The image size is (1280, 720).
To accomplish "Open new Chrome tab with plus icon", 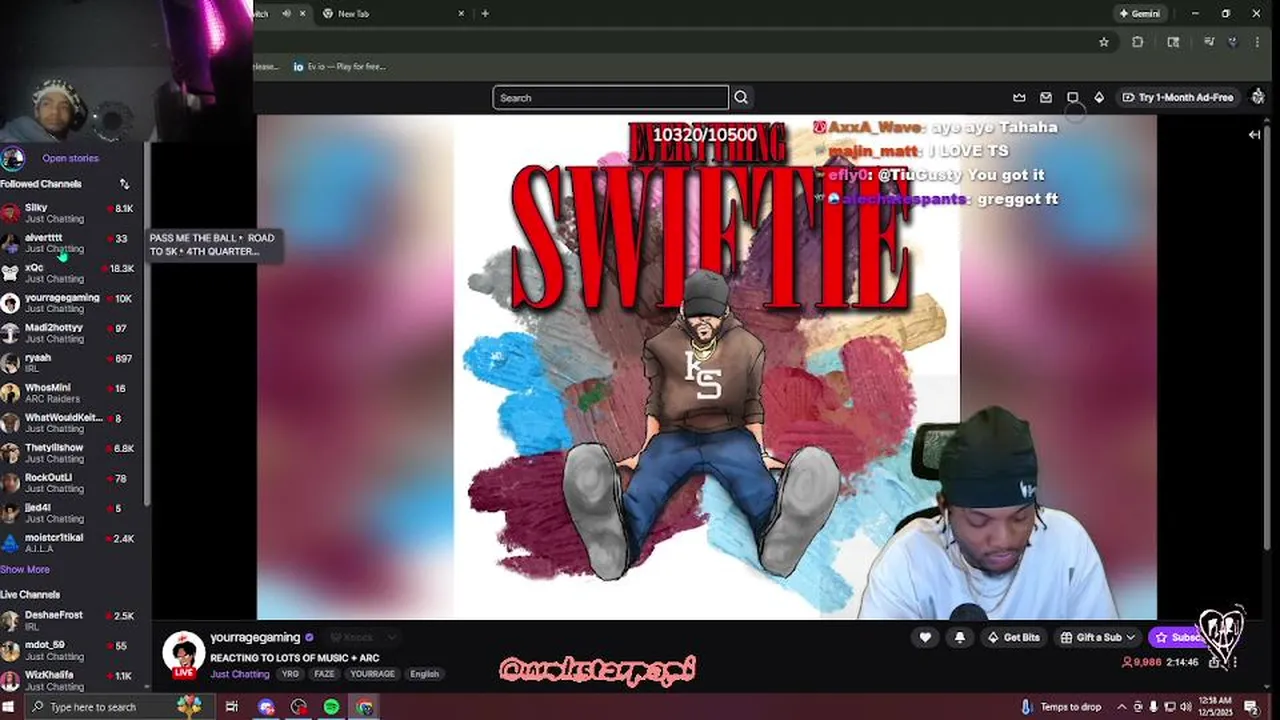I will (485, 13).
